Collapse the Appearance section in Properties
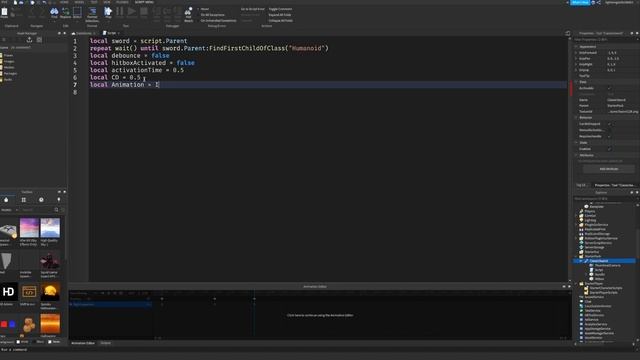This screenshot has height=360, width=640. 576,47
